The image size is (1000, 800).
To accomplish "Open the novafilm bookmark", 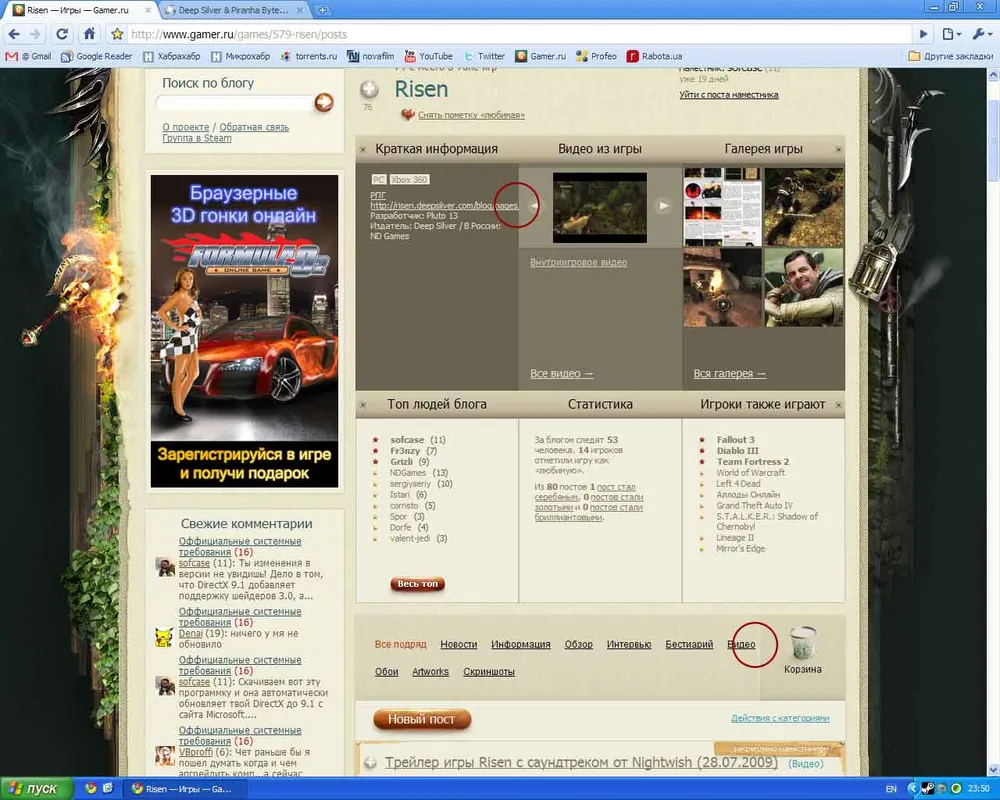I will [371, 56].
